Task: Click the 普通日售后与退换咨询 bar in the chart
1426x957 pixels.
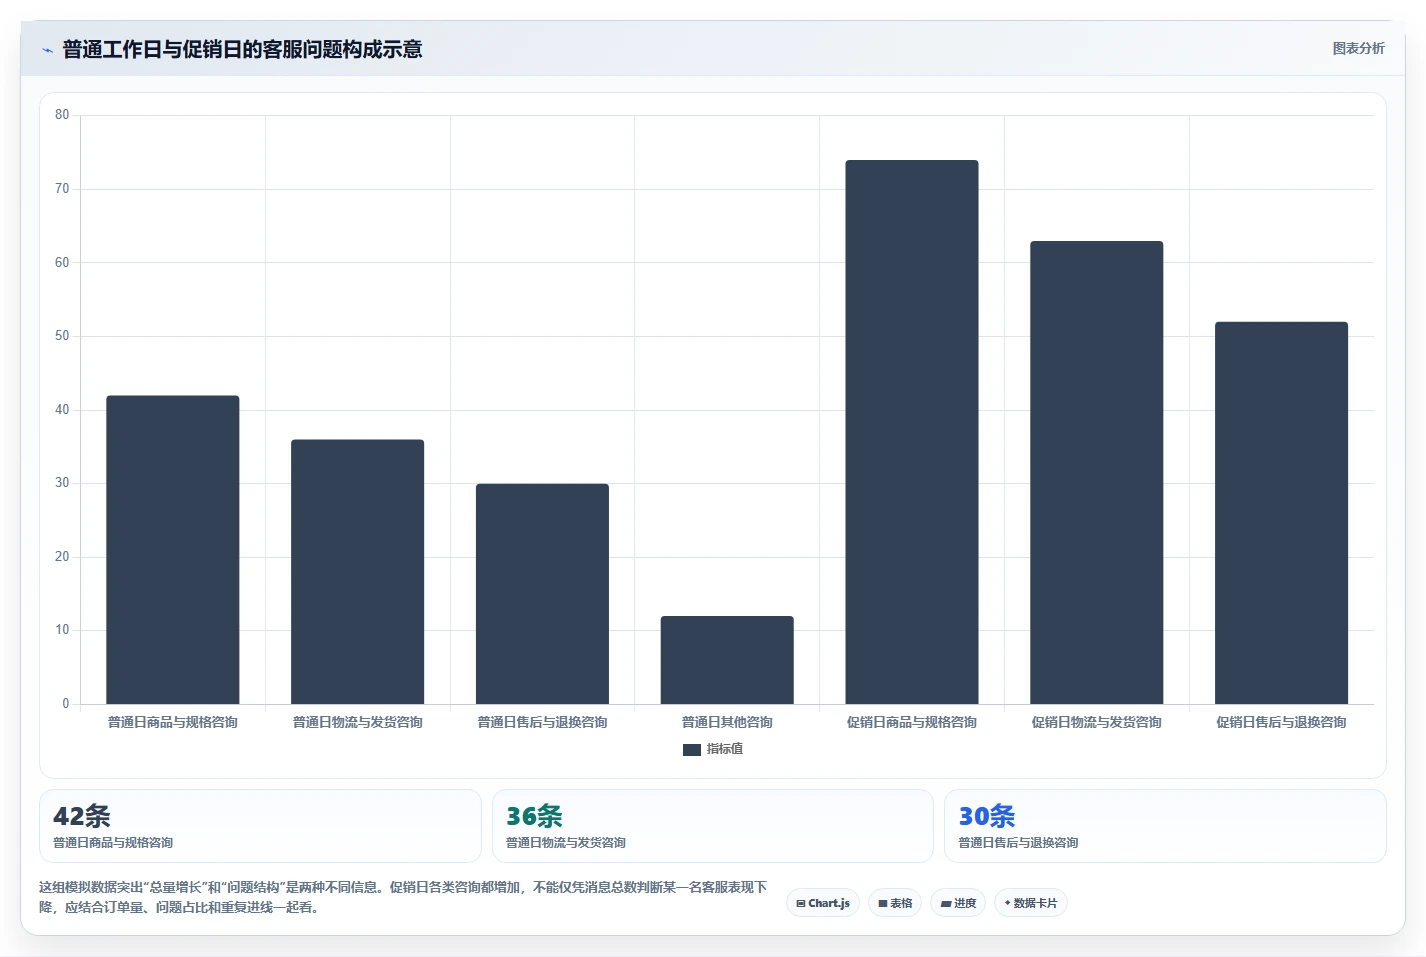Action: click(542, 594)
